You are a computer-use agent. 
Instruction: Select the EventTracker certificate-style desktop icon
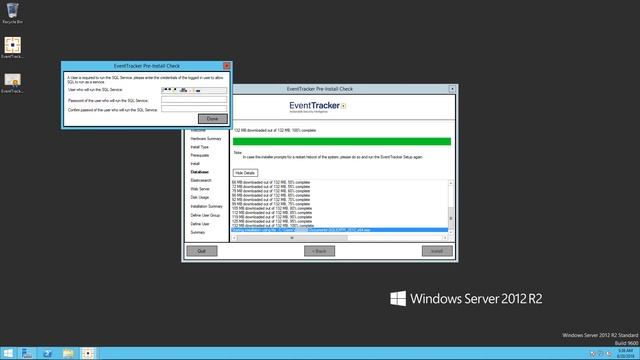12,83
